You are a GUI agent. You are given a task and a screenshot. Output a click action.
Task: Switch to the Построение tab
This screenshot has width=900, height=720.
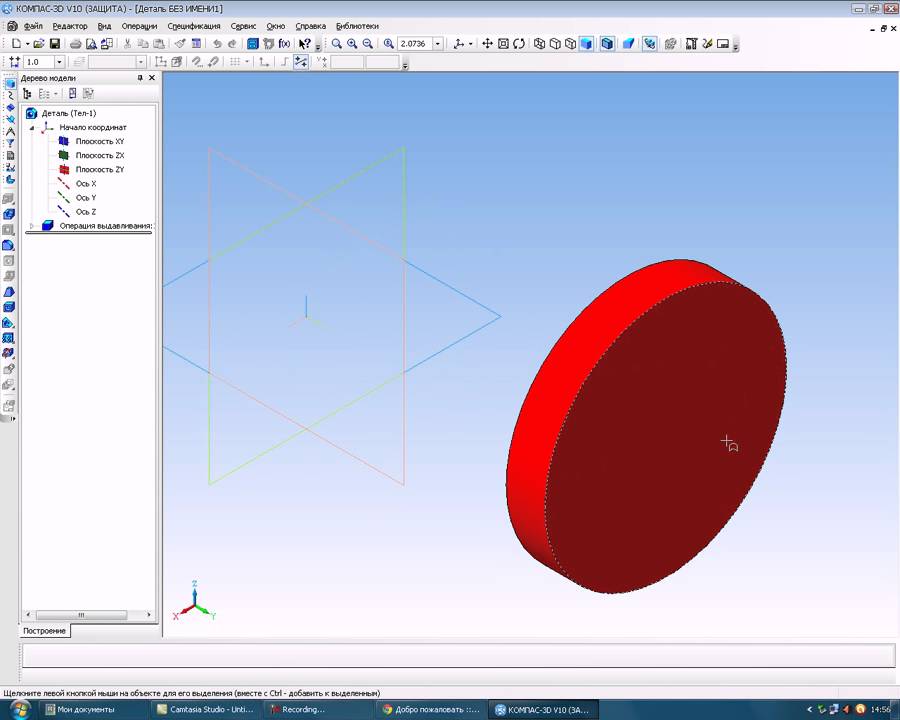[45, 631]
